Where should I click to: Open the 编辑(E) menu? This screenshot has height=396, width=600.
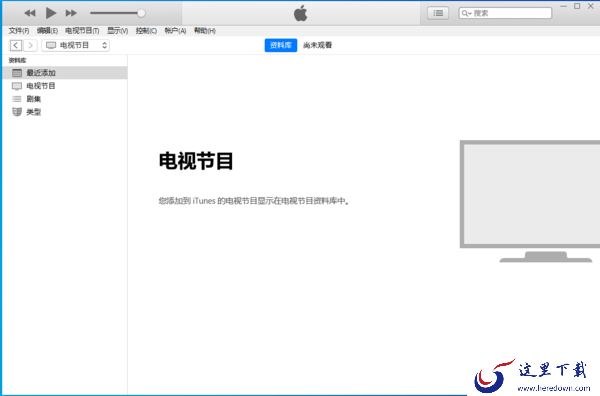click(47, 31)
